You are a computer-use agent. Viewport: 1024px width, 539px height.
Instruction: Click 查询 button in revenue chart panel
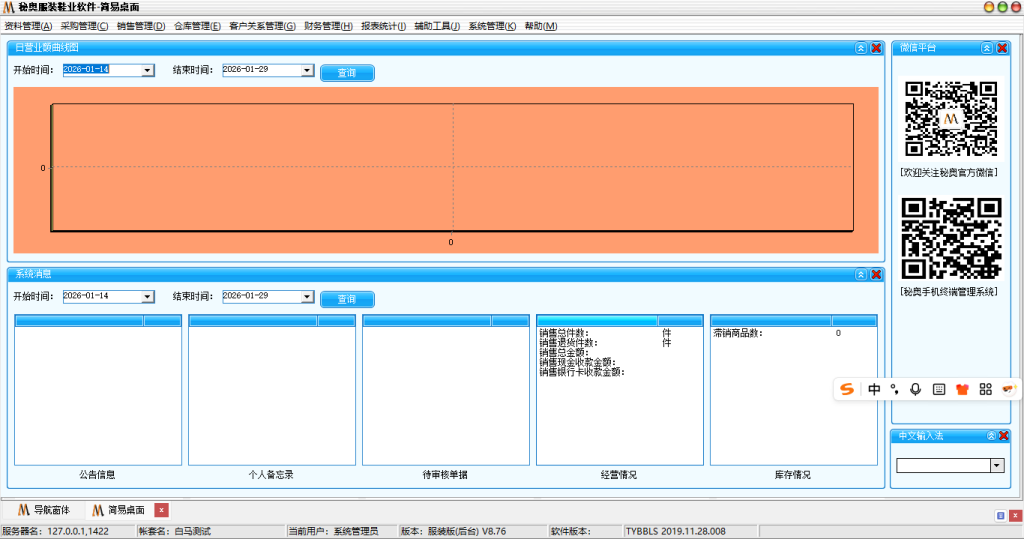347,73
